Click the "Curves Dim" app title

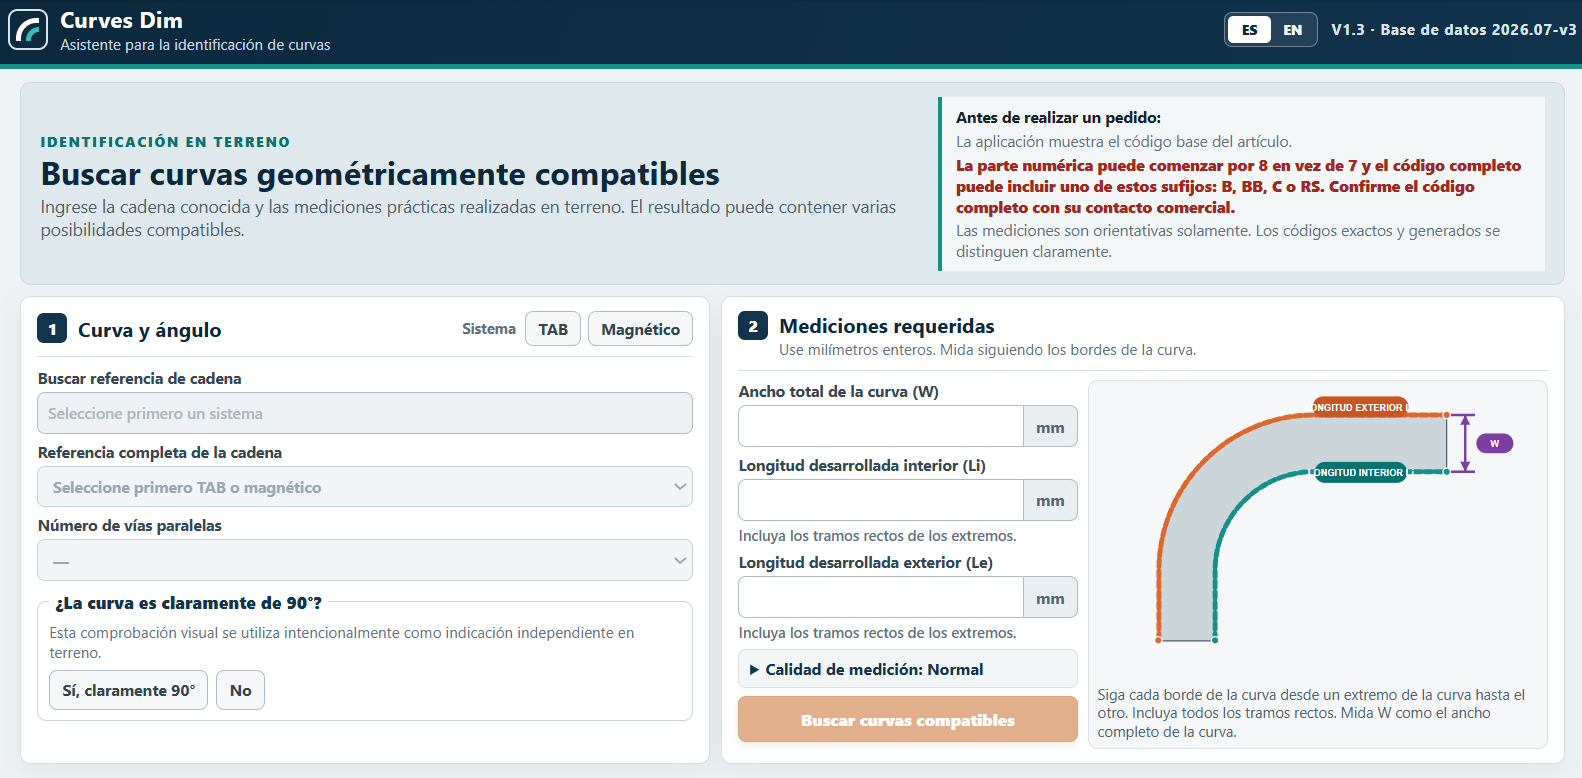pyautogui.click(x=121, y=20)
